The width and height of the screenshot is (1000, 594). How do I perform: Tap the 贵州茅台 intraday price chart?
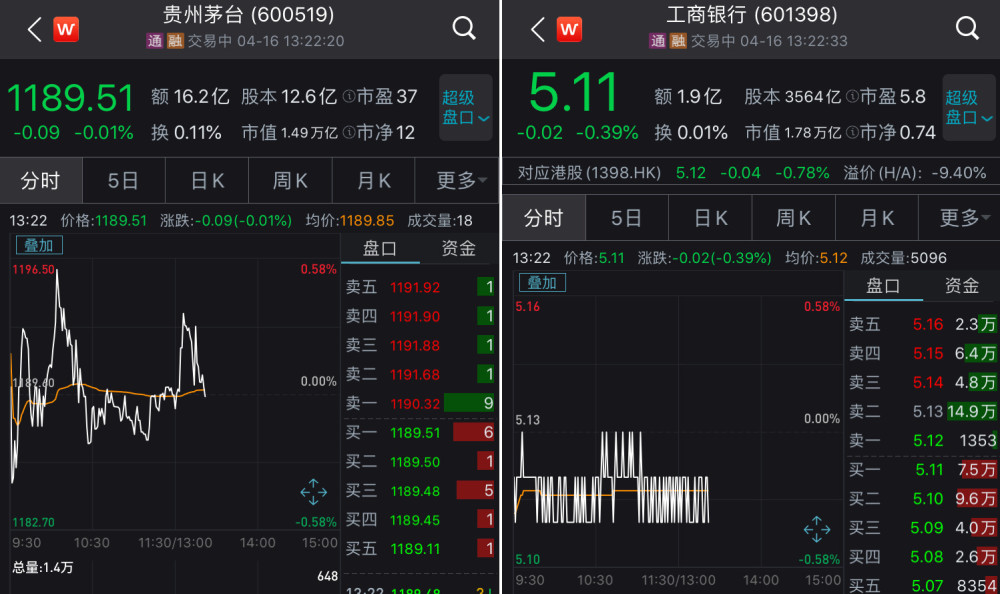[174, 394]
